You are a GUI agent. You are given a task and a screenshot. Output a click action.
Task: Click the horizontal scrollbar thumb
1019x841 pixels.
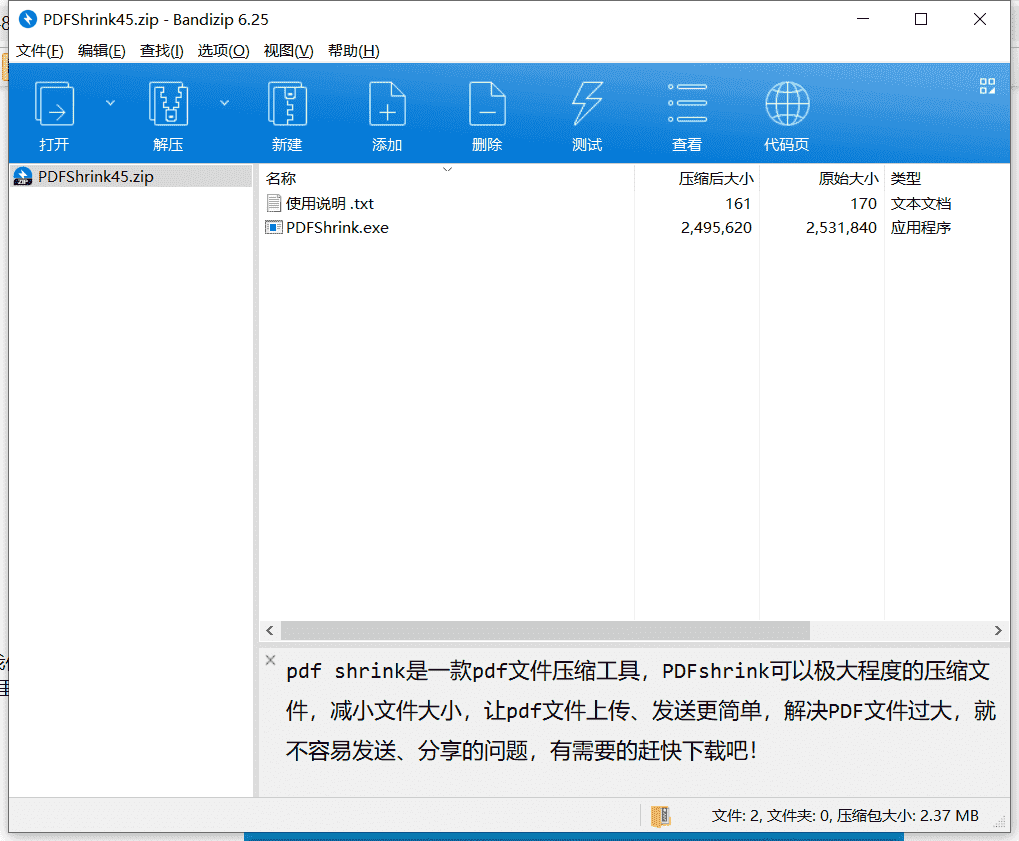pyautogui.click(x=545, y=630)
